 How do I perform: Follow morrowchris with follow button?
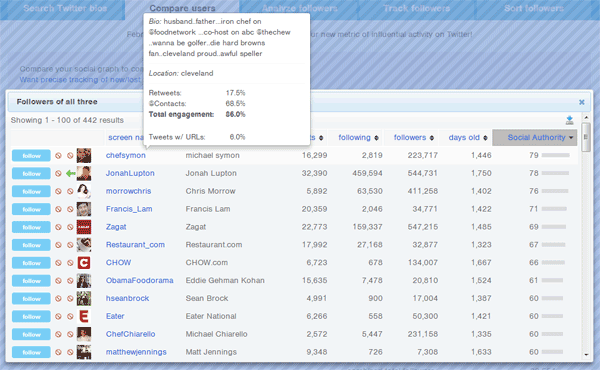(x=31, y=191)
